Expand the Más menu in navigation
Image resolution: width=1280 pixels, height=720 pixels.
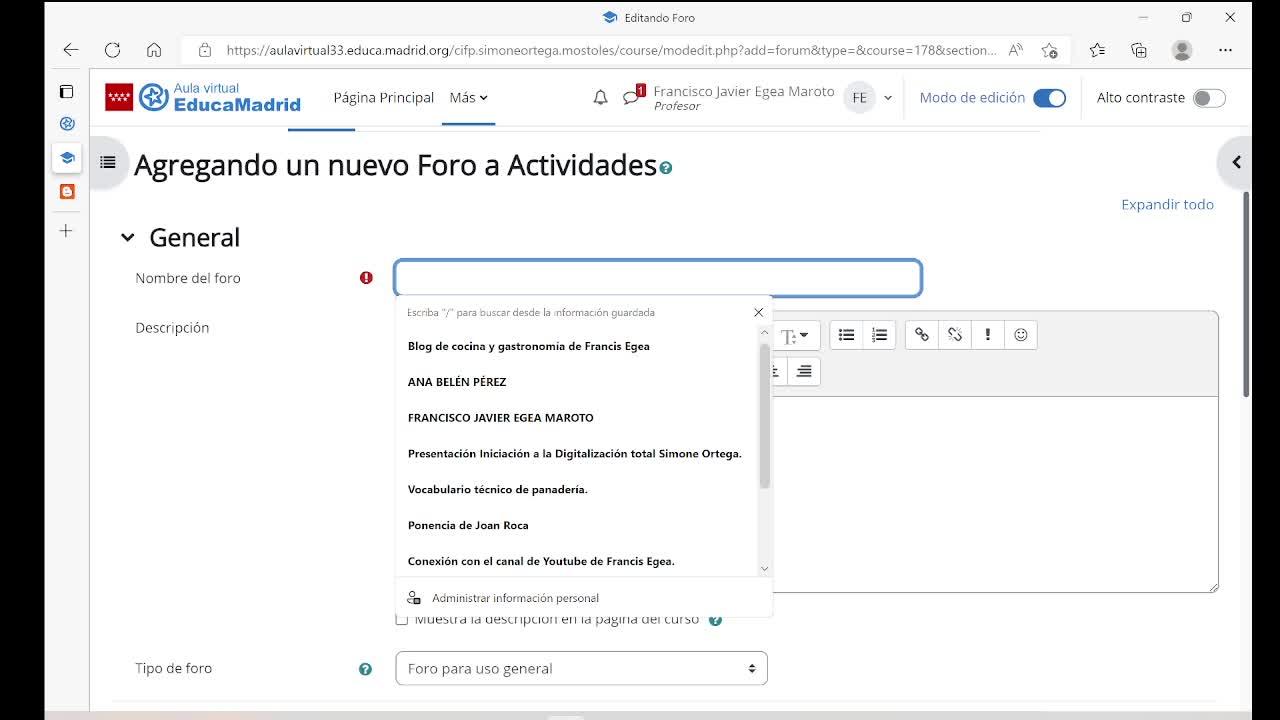coord(468,98)
